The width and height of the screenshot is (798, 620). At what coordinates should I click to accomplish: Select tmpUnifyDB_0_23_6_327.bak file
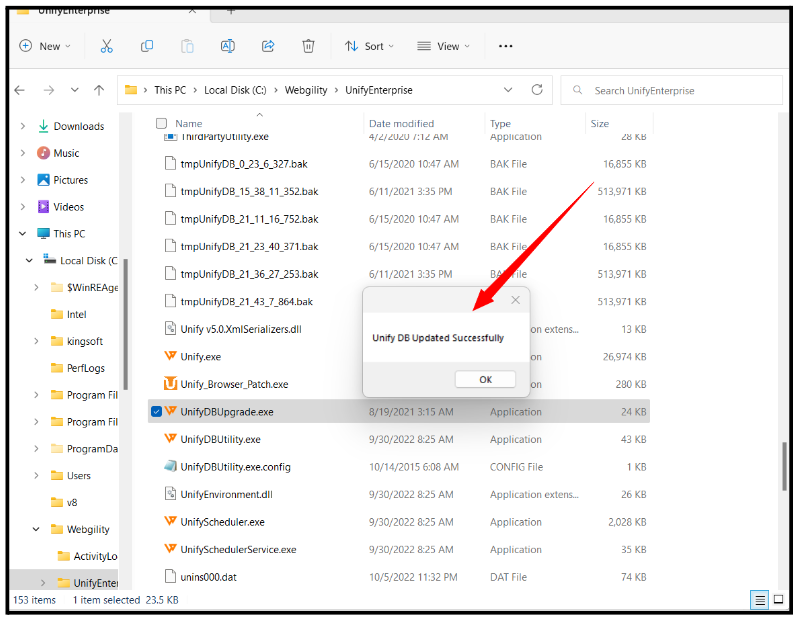(244, 164)
